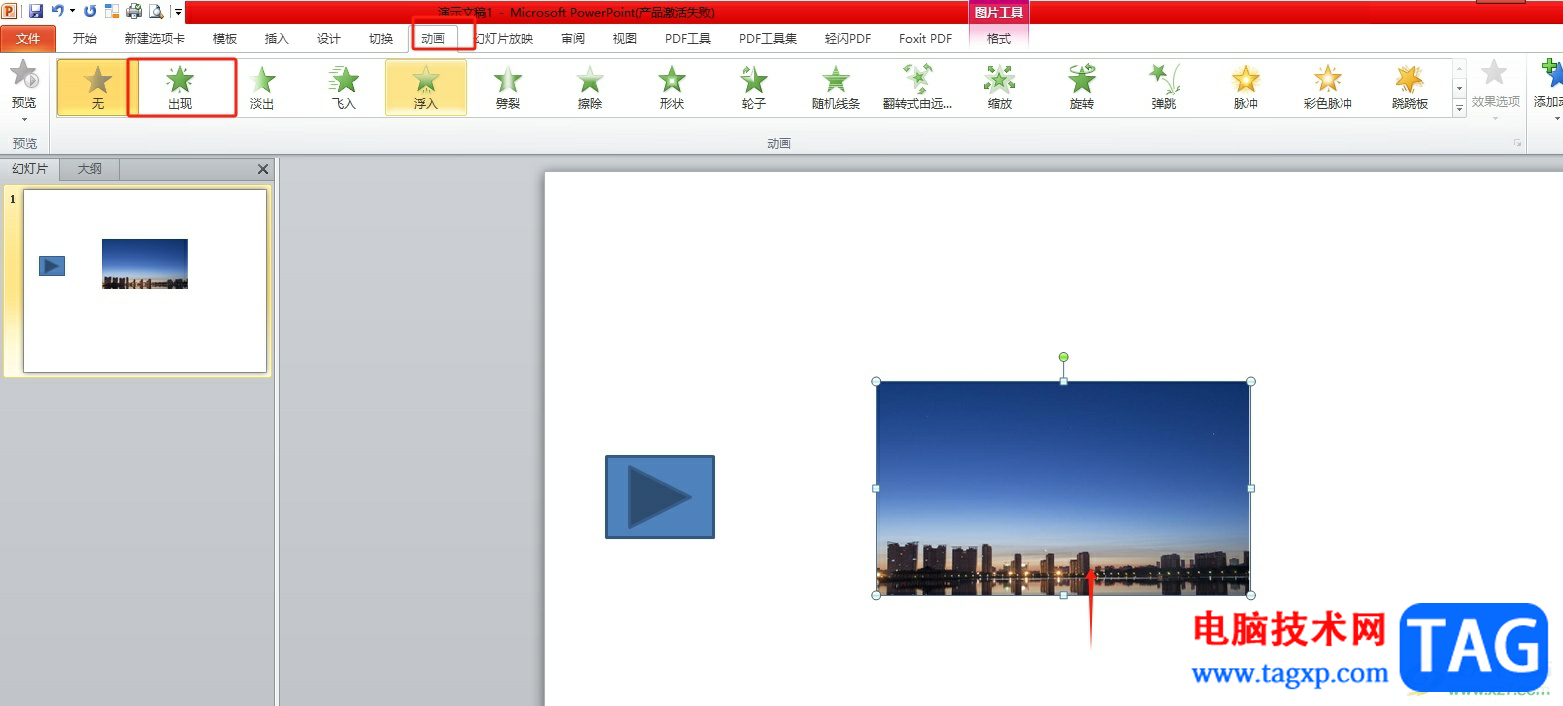
Task: Switch to the 新建选项卡 ribbon tab
Action: point(154,39)
